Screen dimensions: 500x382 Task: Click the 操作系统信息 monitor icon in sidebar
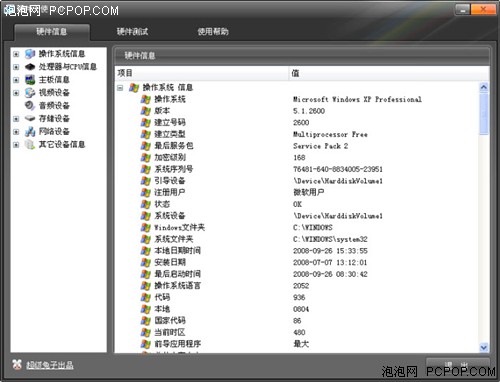click(x=30, y=54)
